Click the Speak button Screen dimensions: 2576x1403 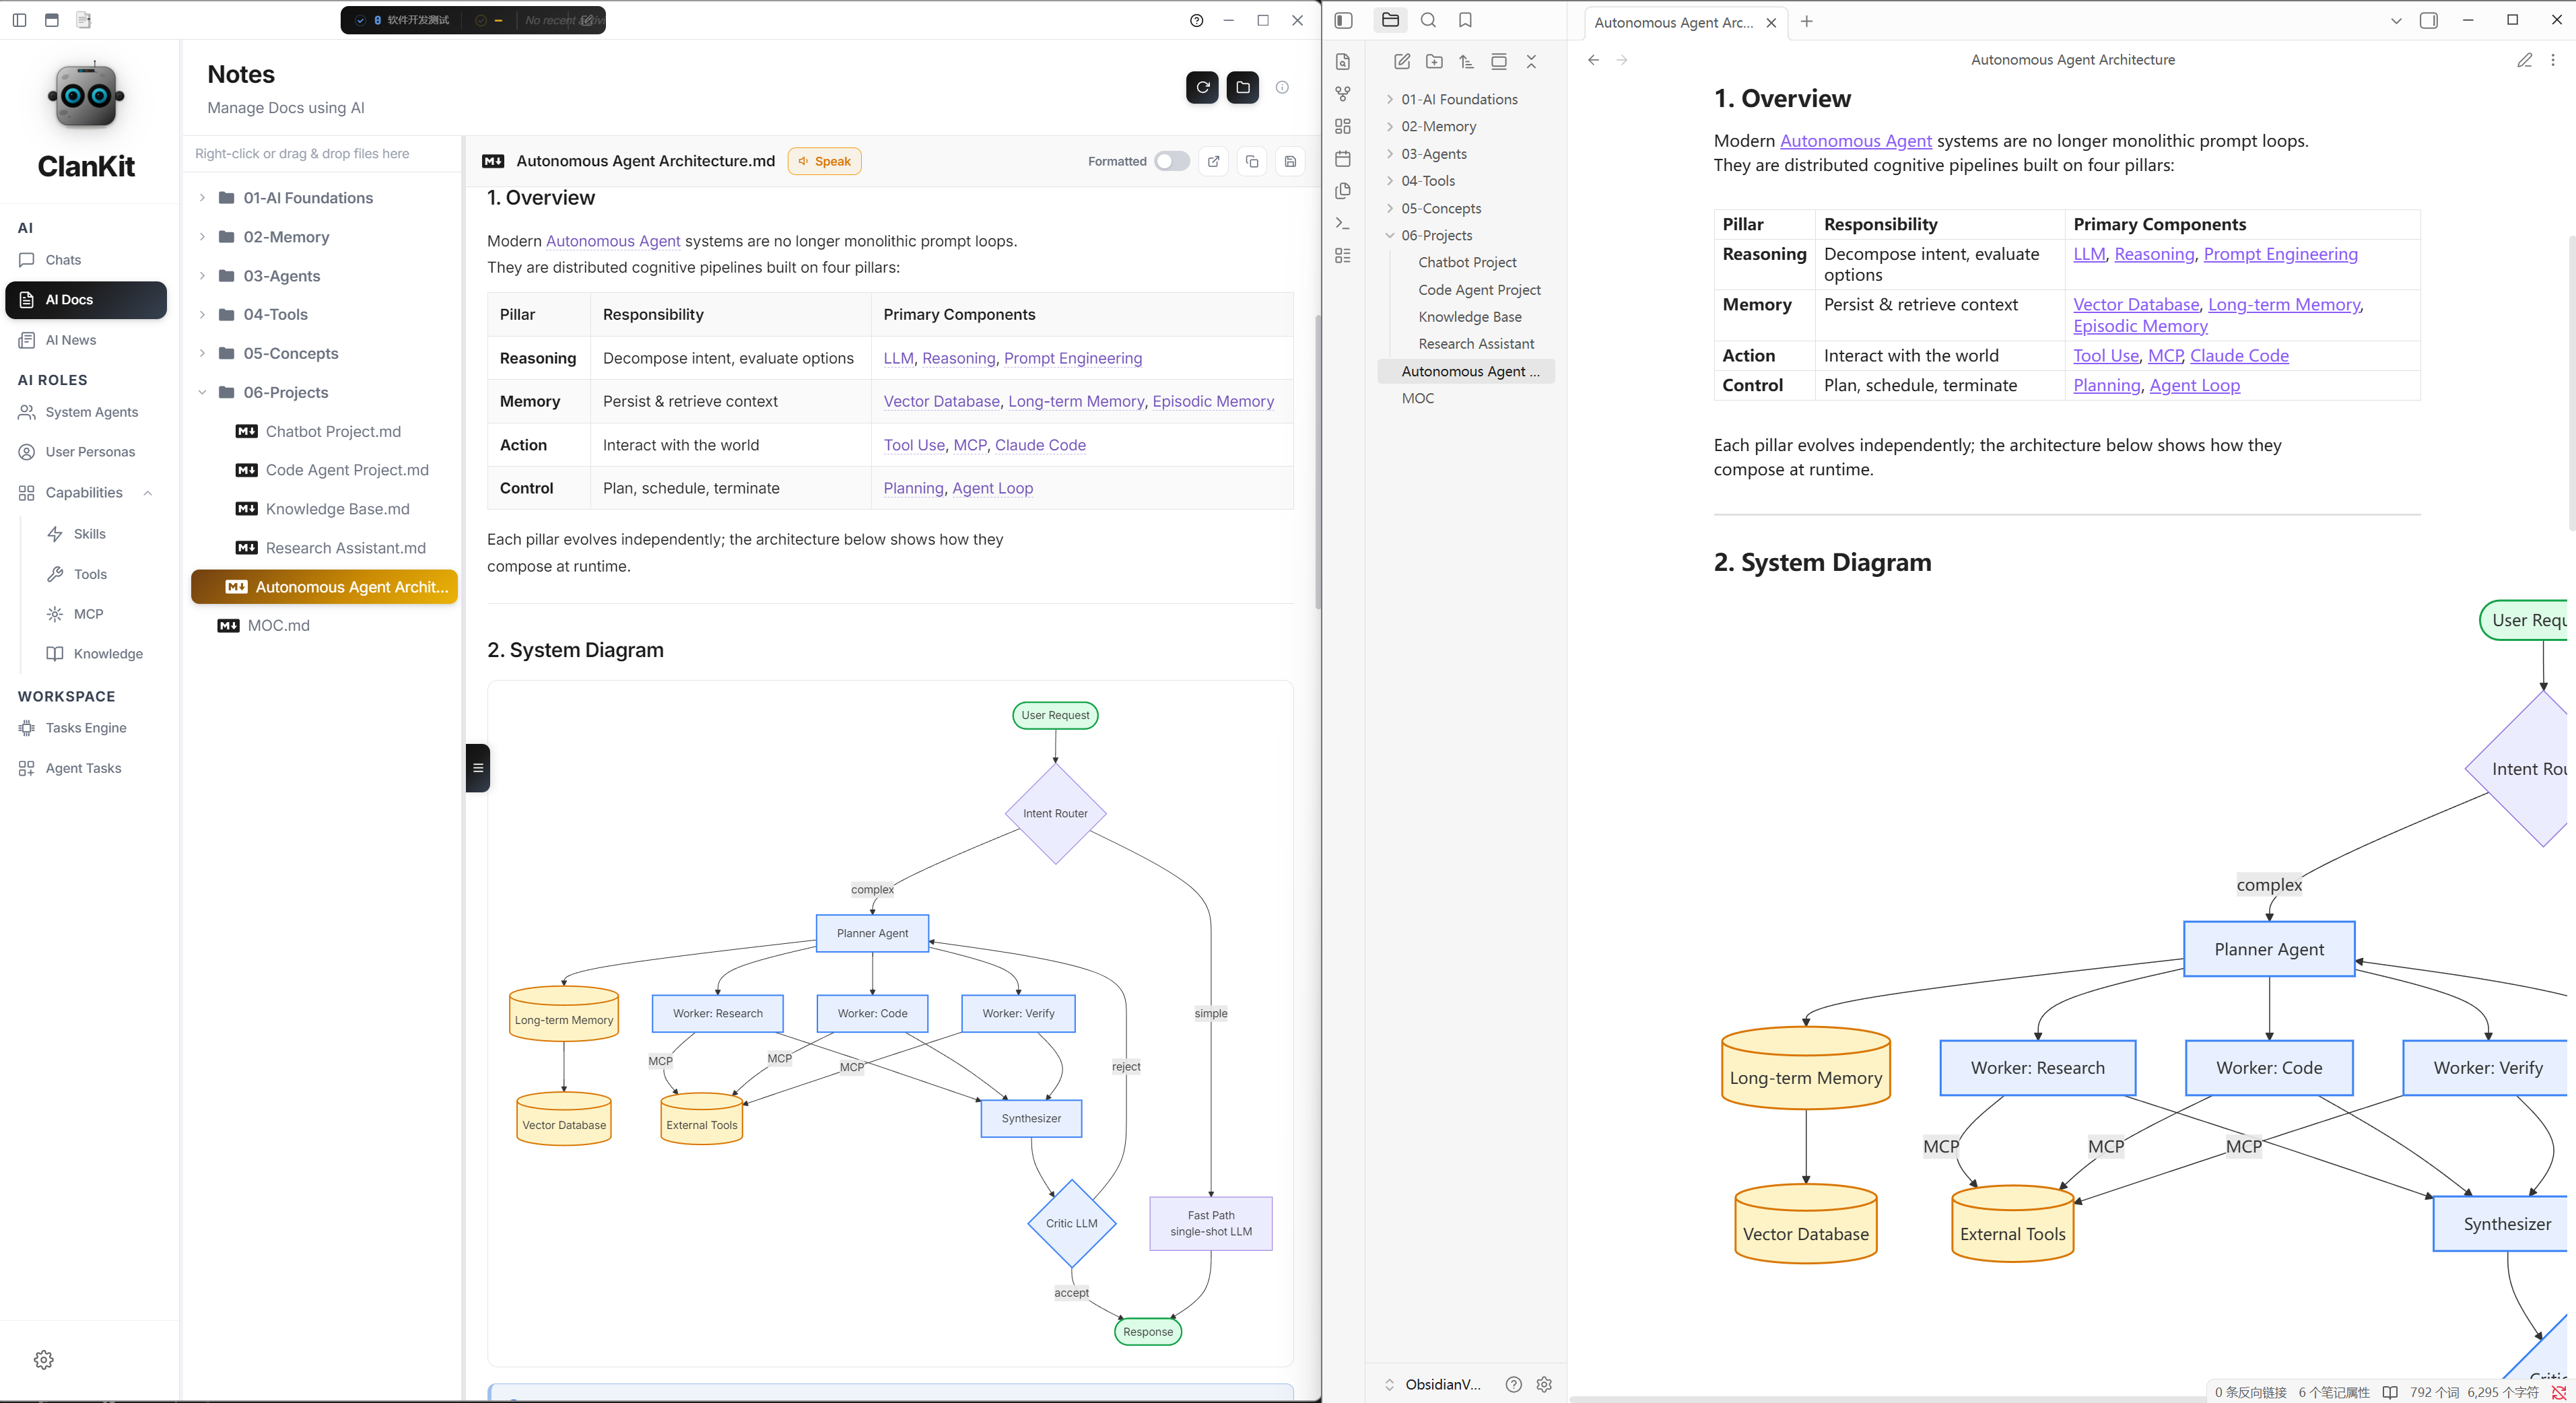point(824,161)
